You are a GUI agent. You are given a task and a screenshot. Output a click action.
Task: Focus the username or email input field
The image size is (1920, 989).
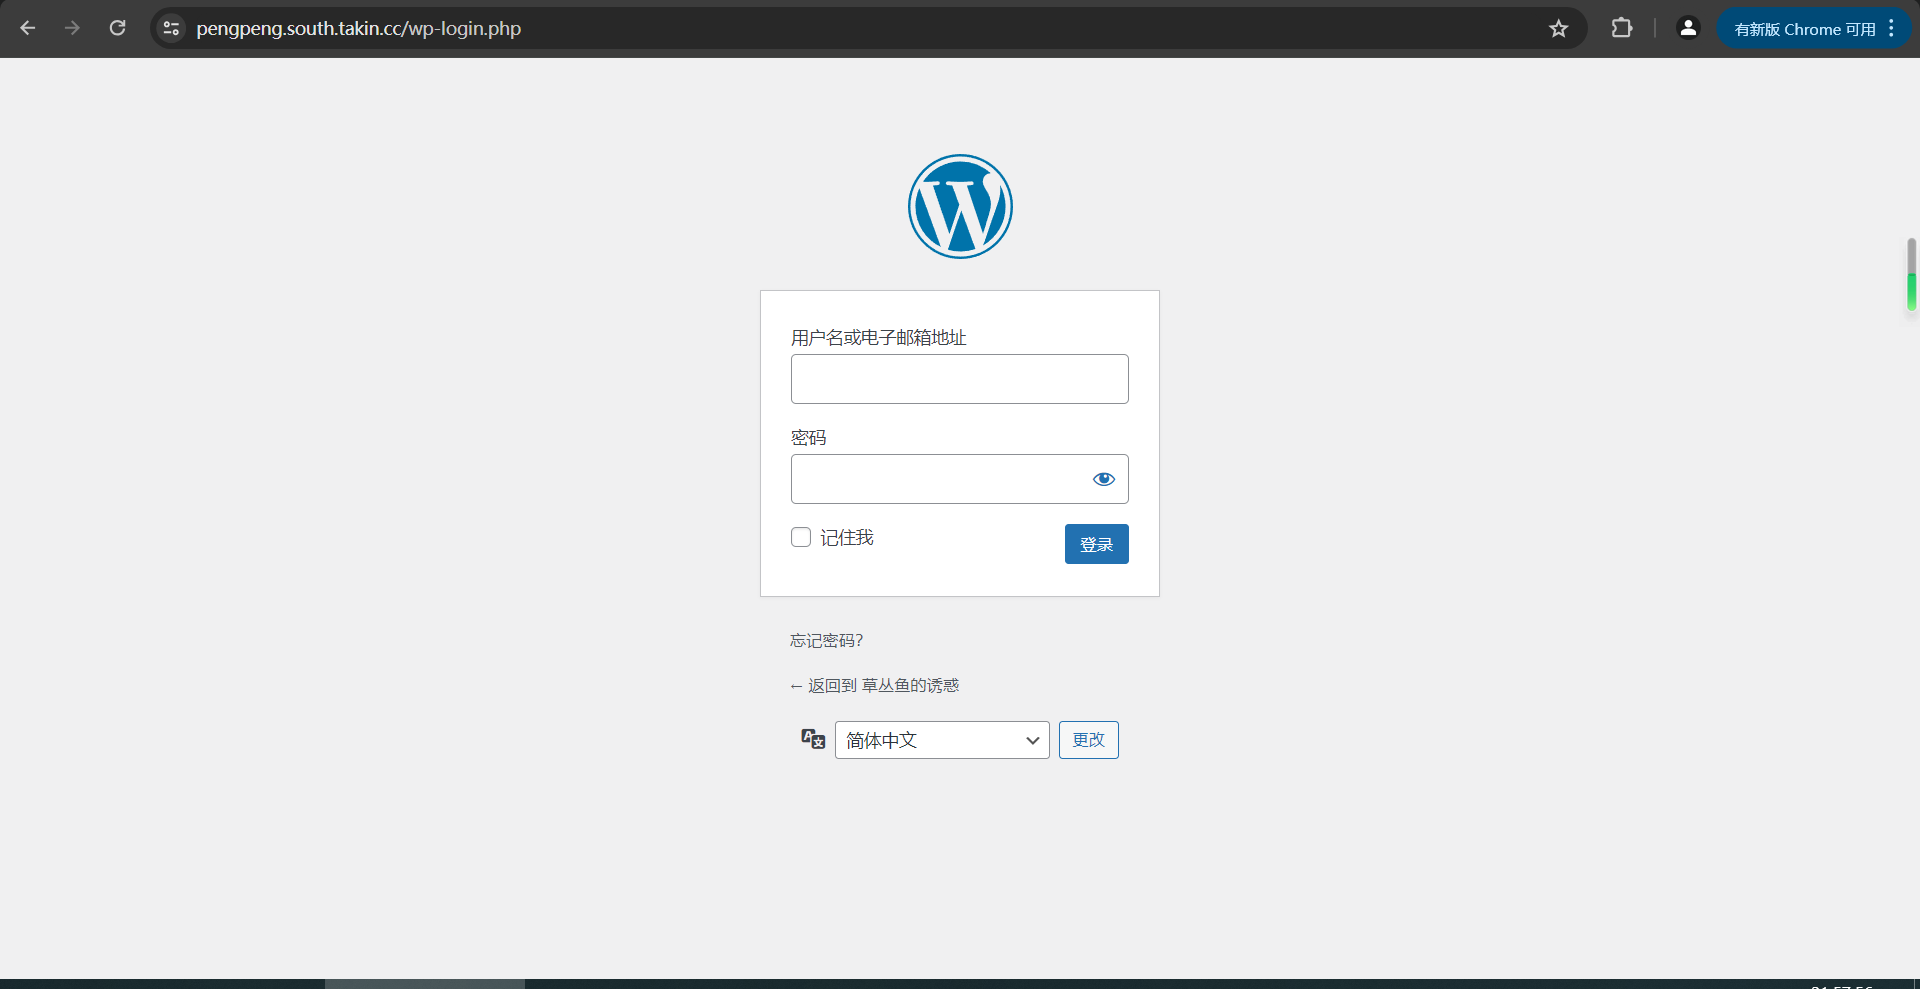point(960,379)
